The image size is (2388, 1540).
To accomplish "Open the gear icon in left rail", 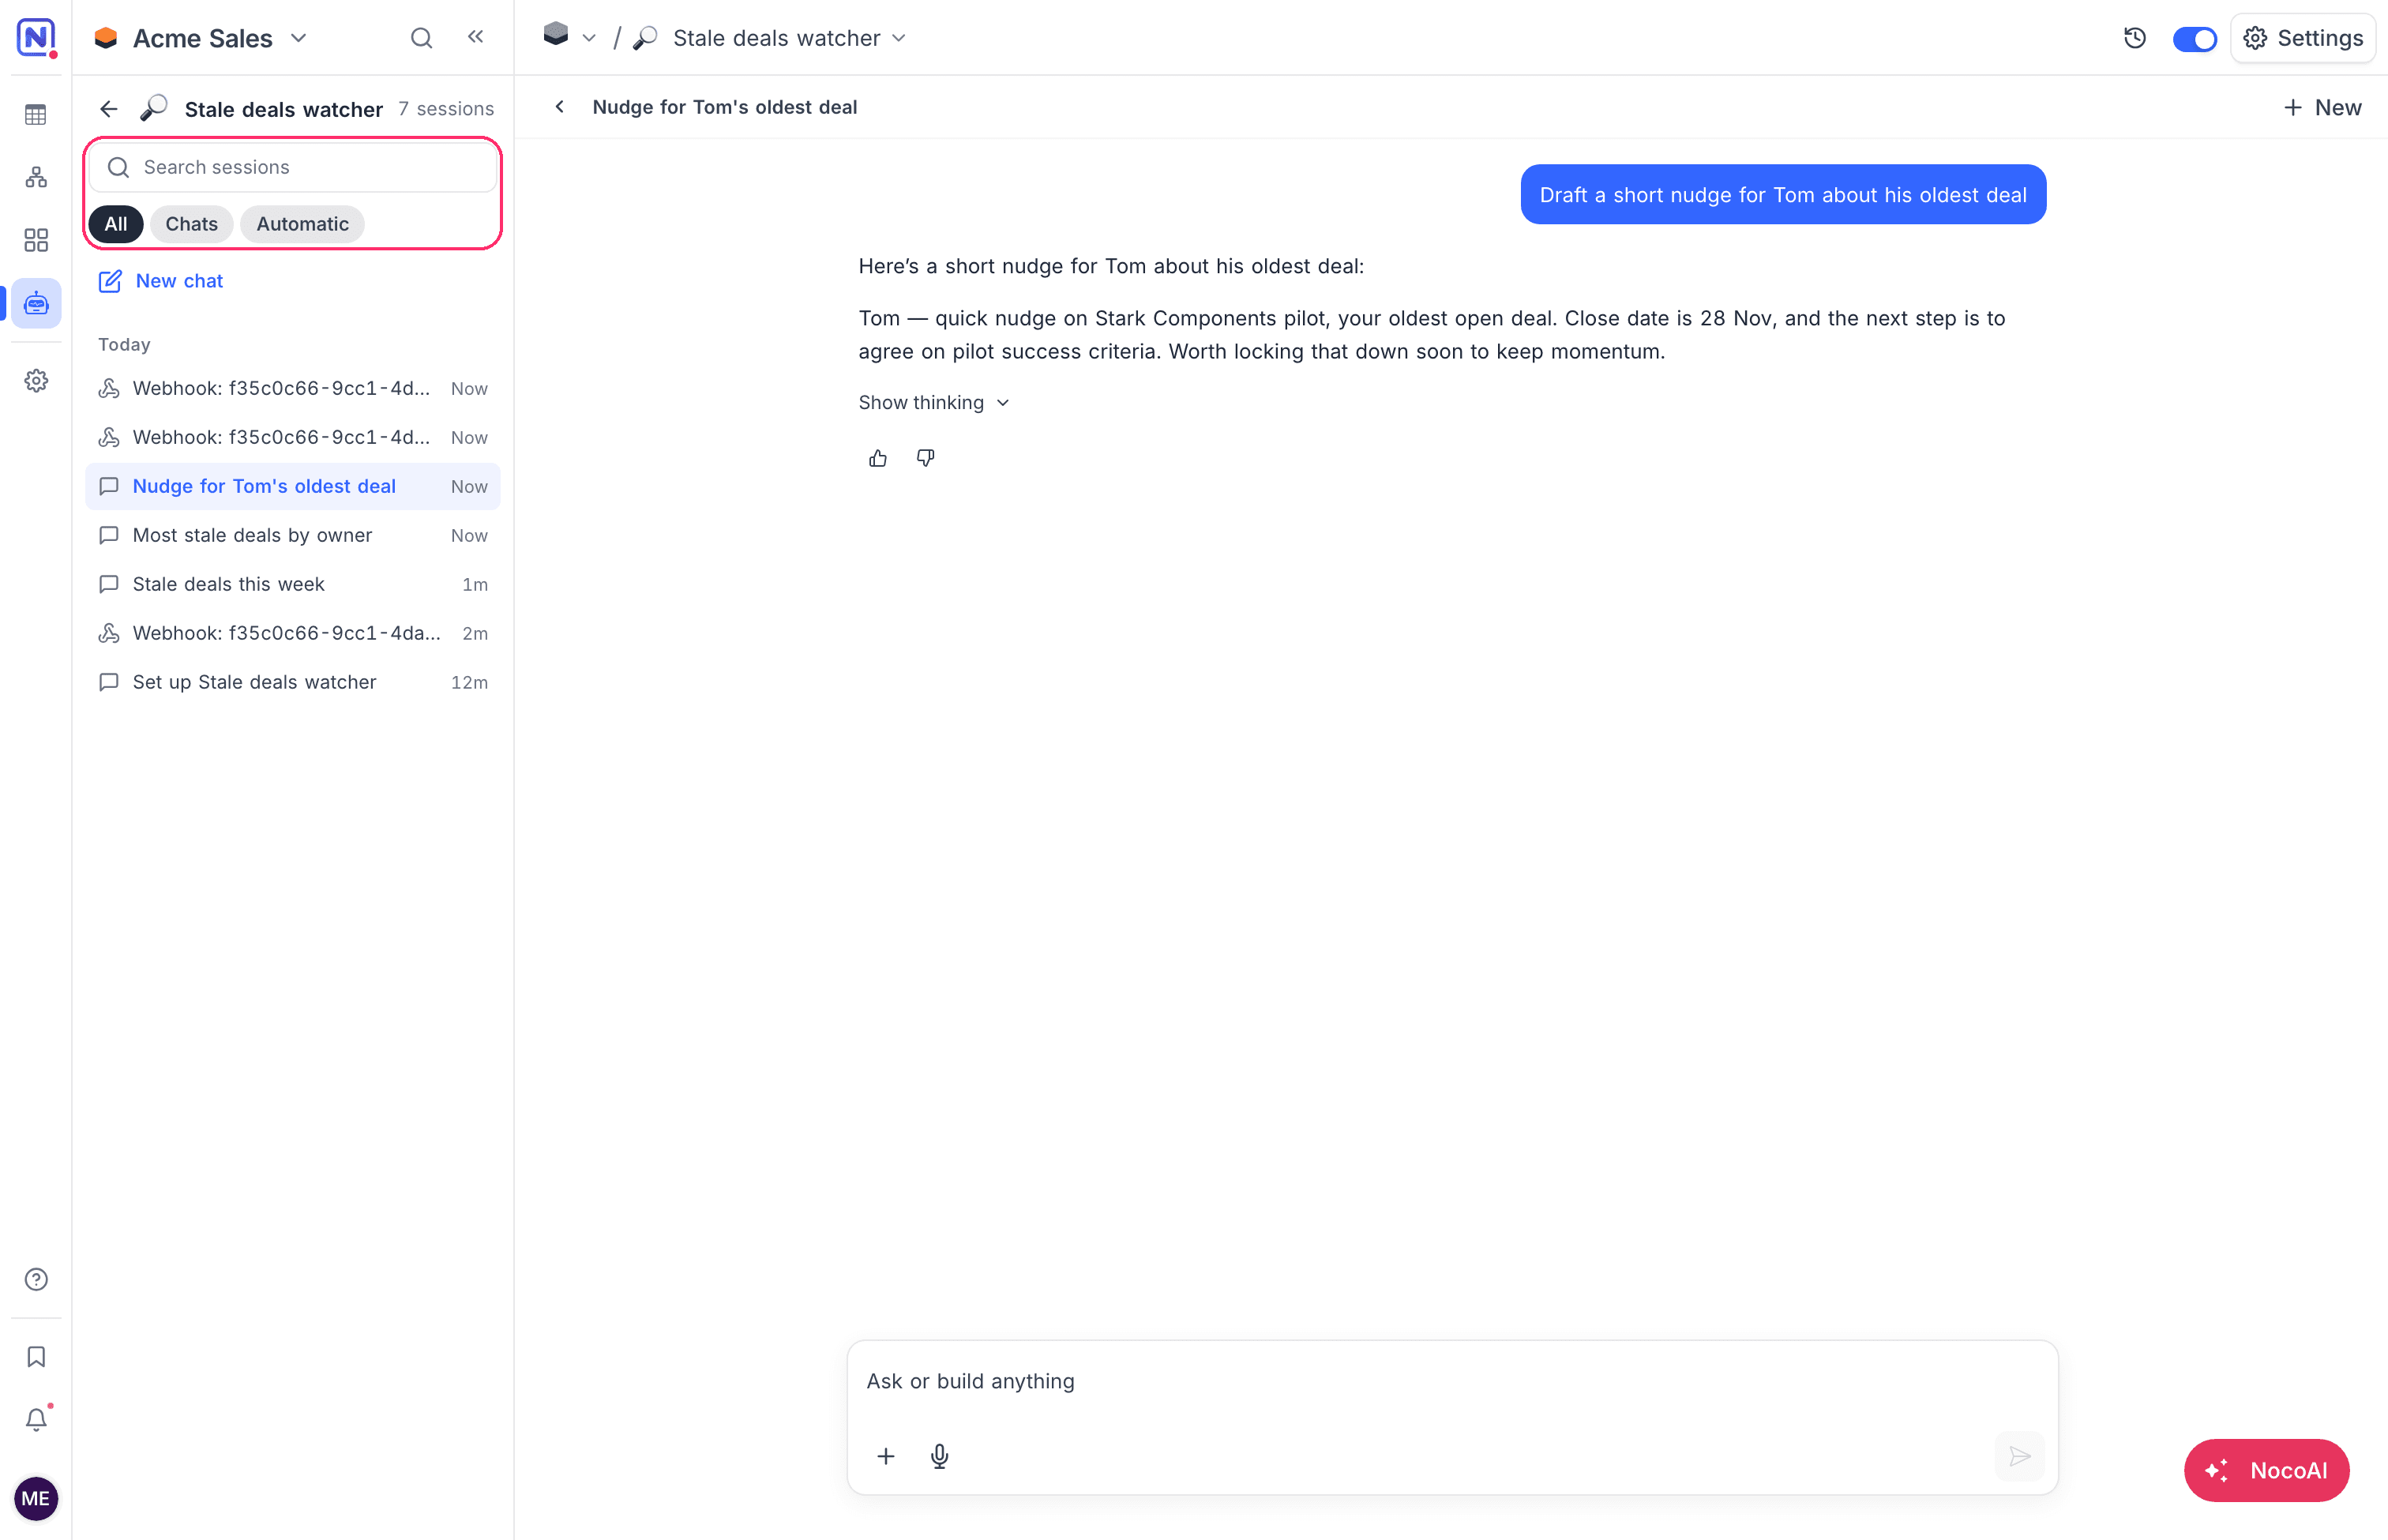I will [36, 381].
